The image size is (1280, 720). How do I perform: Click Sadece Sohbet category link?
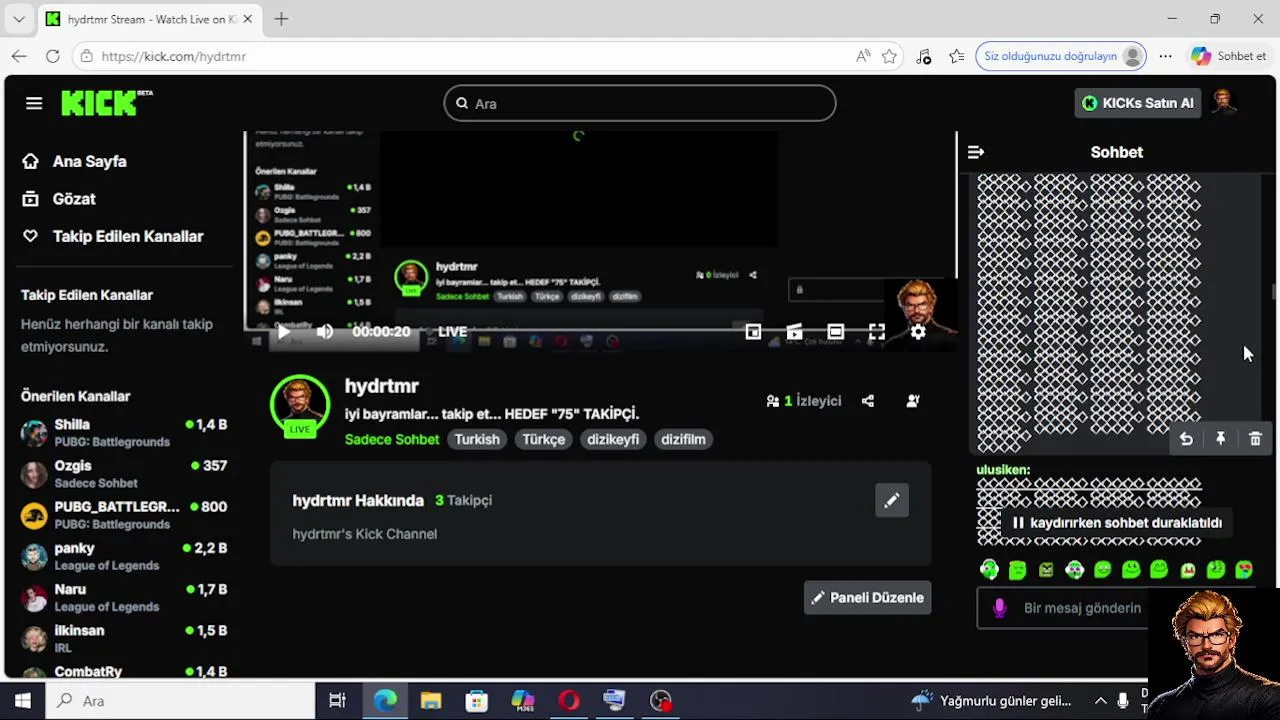click(x=392, y=439)
